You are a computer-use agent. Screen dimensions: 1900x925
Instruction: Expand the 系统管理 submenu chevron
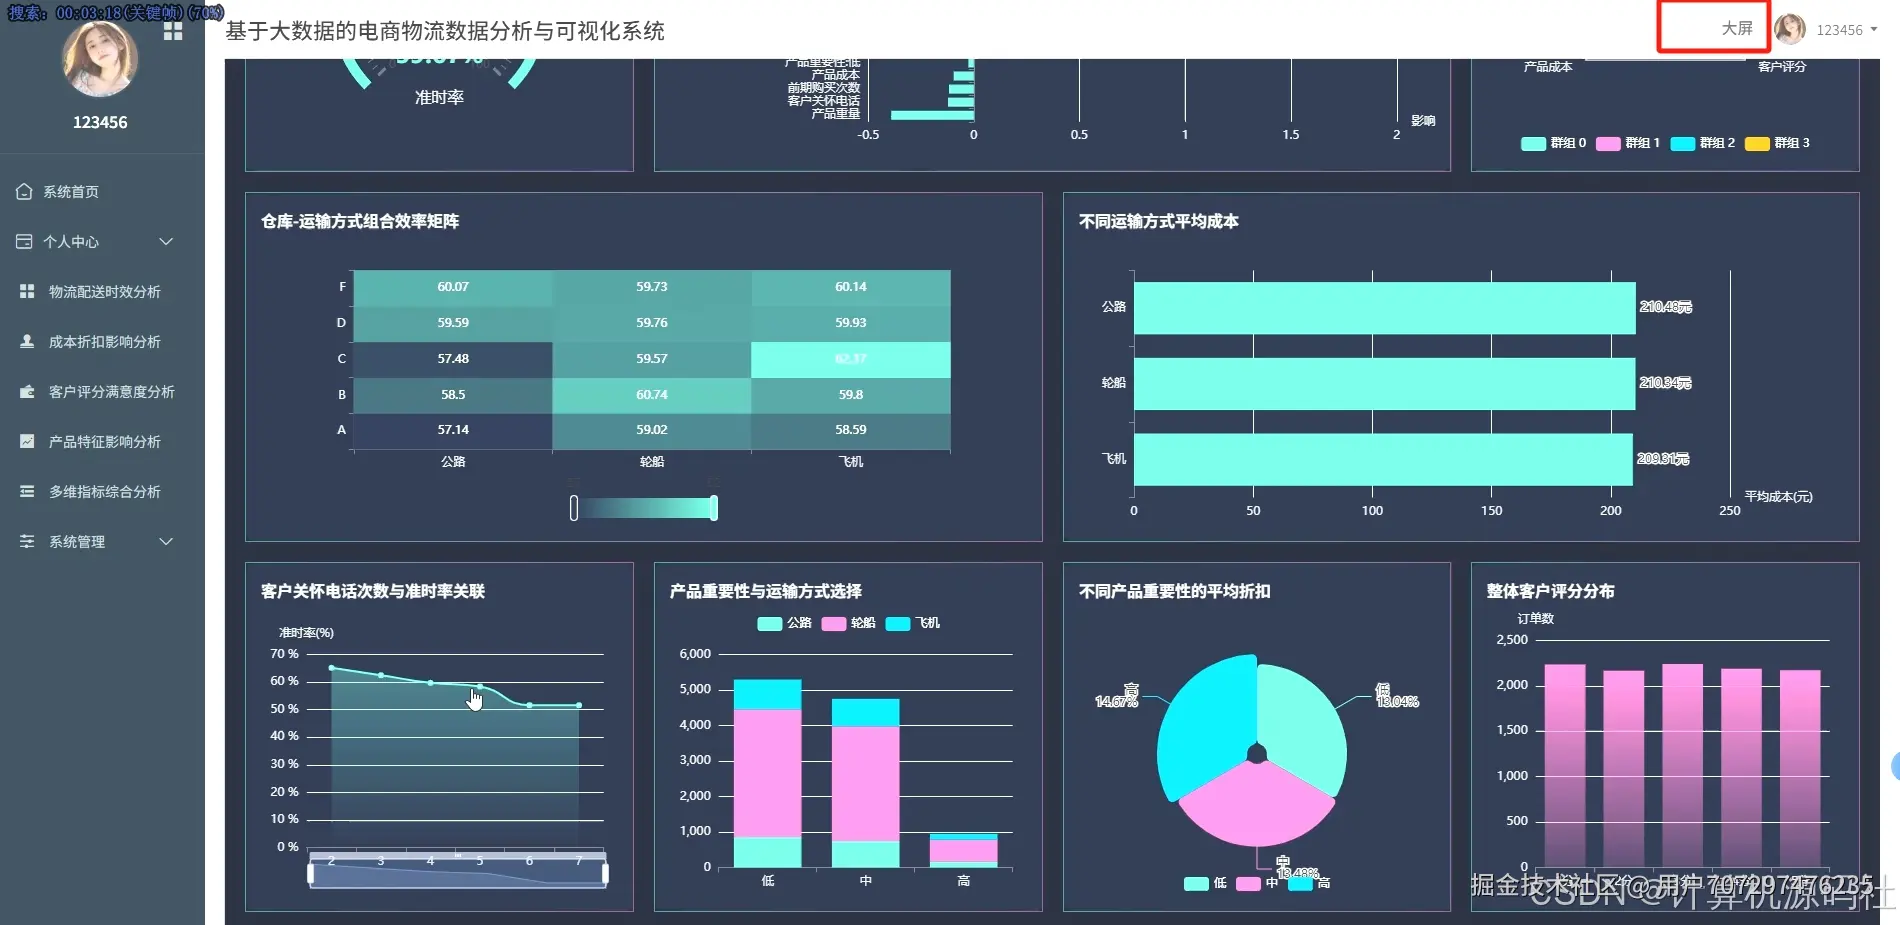(166, 541)
